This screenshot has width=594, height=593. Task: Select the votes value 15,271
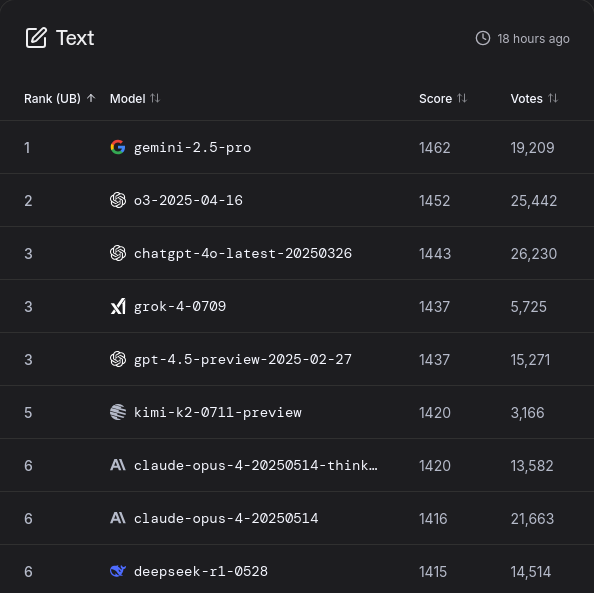coord(530,360)
